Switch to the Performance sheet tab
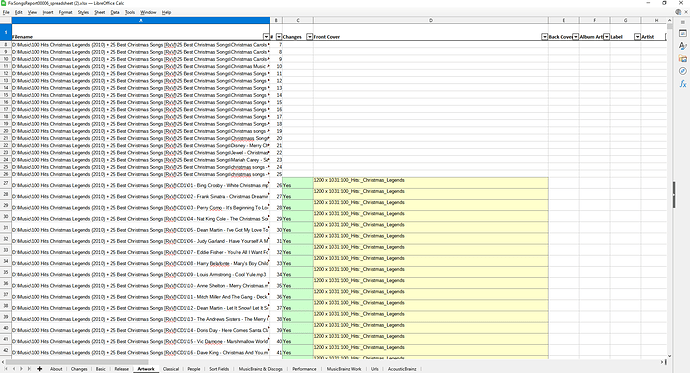The width and height of the screenshot is (690, 373). [x=304, y=369]
